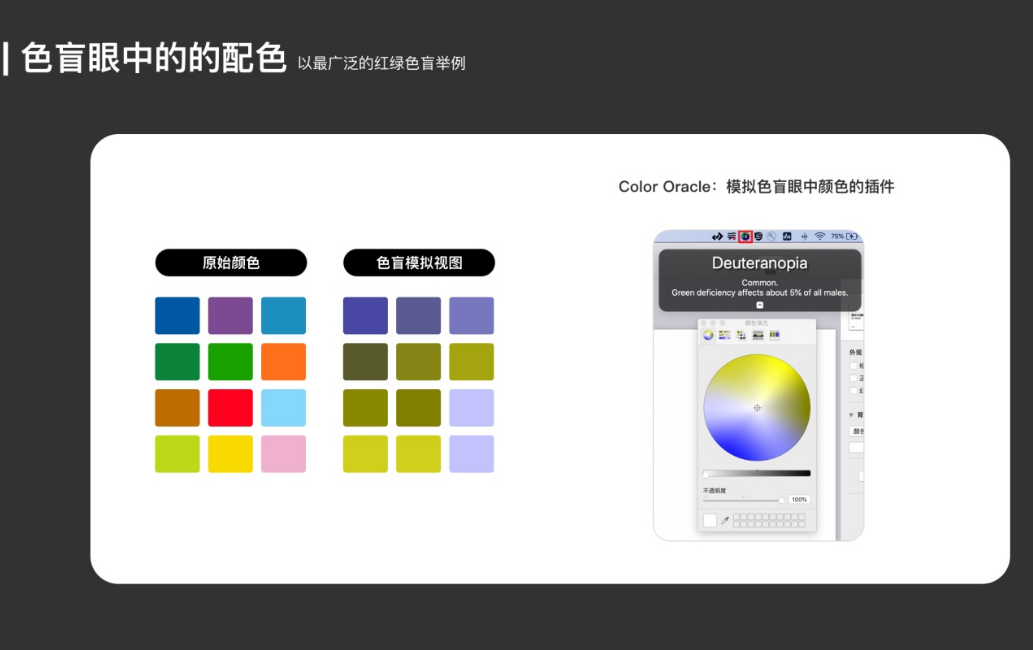Switch to the pencils picker tab
The width and height of the screenshot is (1033, 650).
pos(774,335)
